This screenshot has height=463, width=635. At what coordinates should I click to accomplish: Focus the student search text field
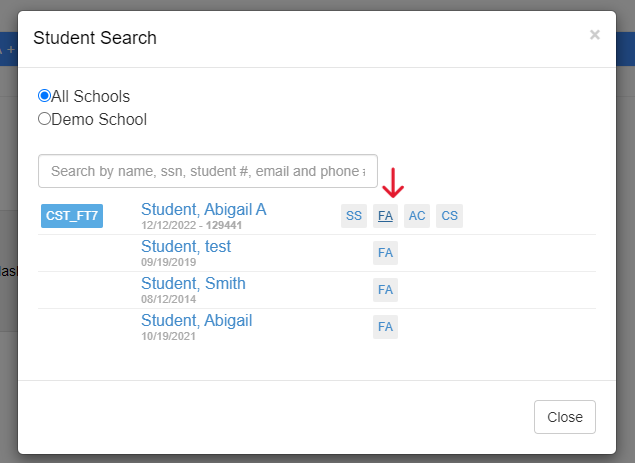coord(208,171)
